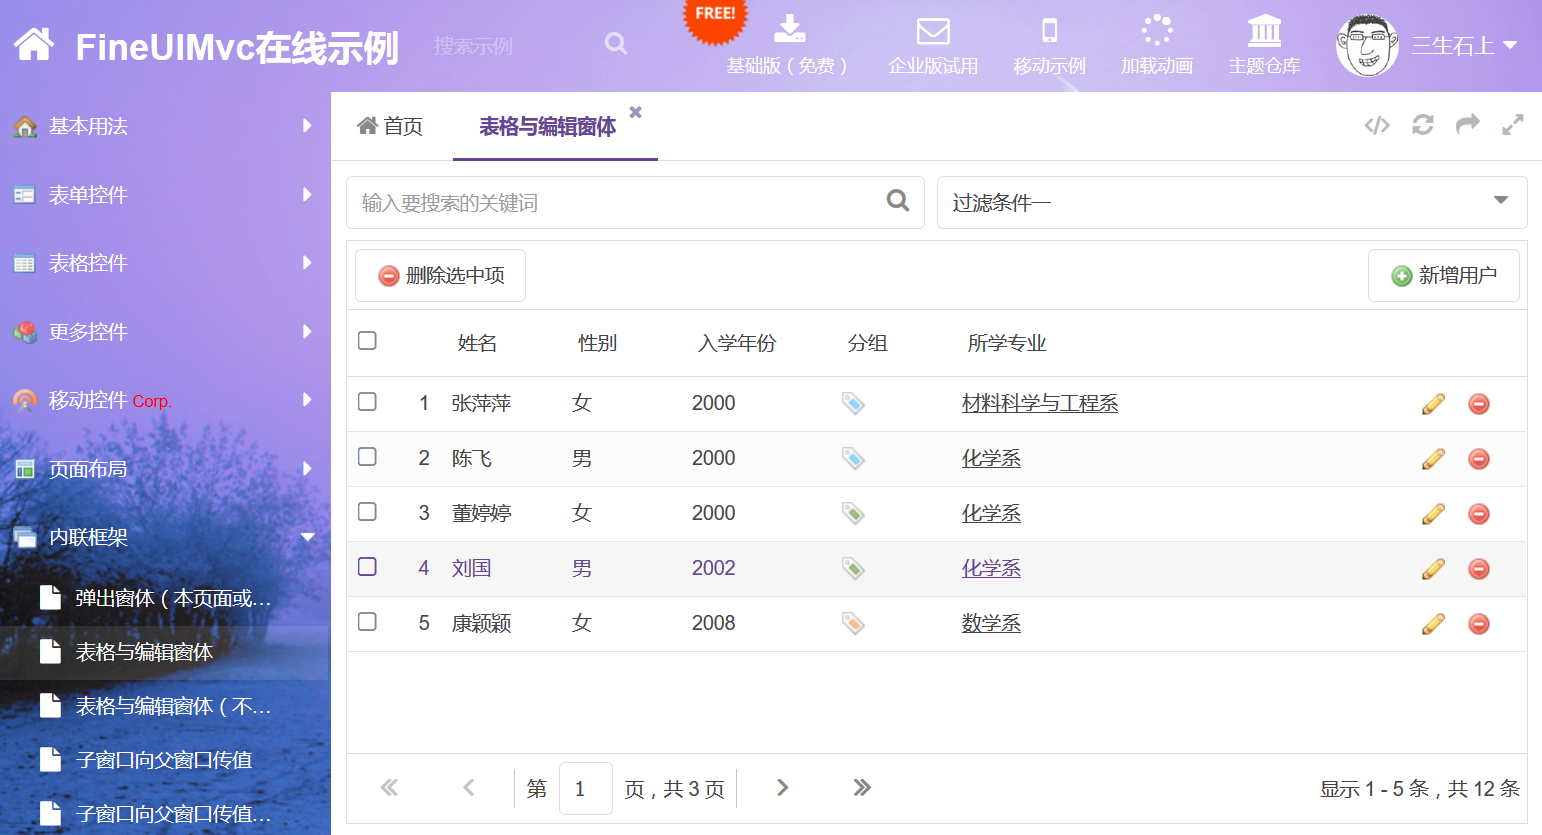Refresh the current tab with reload icon
The width and height of the screenshot is (1542, 835).
pos(1422,125)
